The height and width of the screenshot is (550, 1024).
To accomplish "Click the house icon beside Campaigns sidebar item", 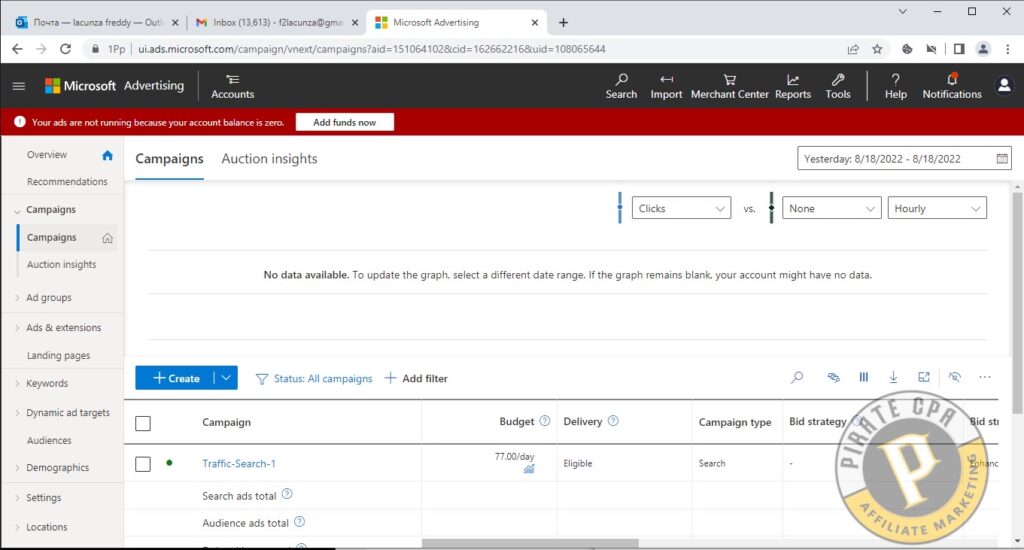I will click(x=107, y=238).
